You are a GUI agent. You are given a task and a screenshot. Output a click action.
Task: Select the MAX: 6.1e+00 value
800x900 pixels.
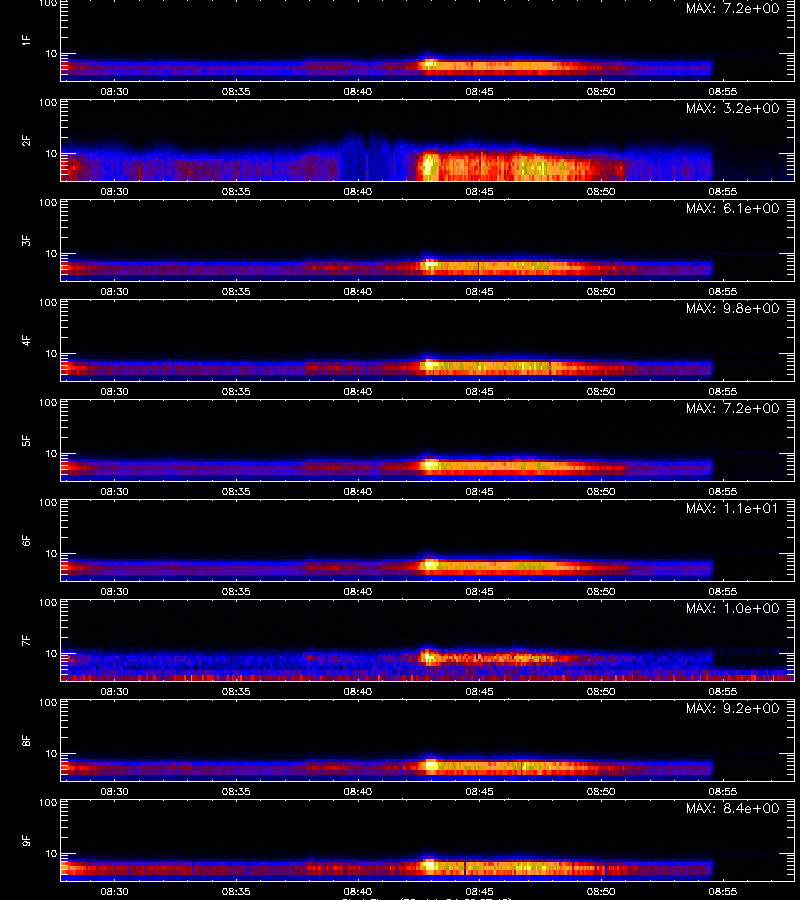732,208
